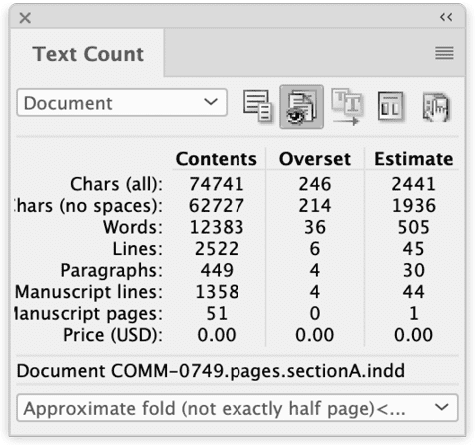Image resolution: width=475 pixels, height=448 pixels.
Task: Open the Document scope dropdown
Action: click(122, 103)
